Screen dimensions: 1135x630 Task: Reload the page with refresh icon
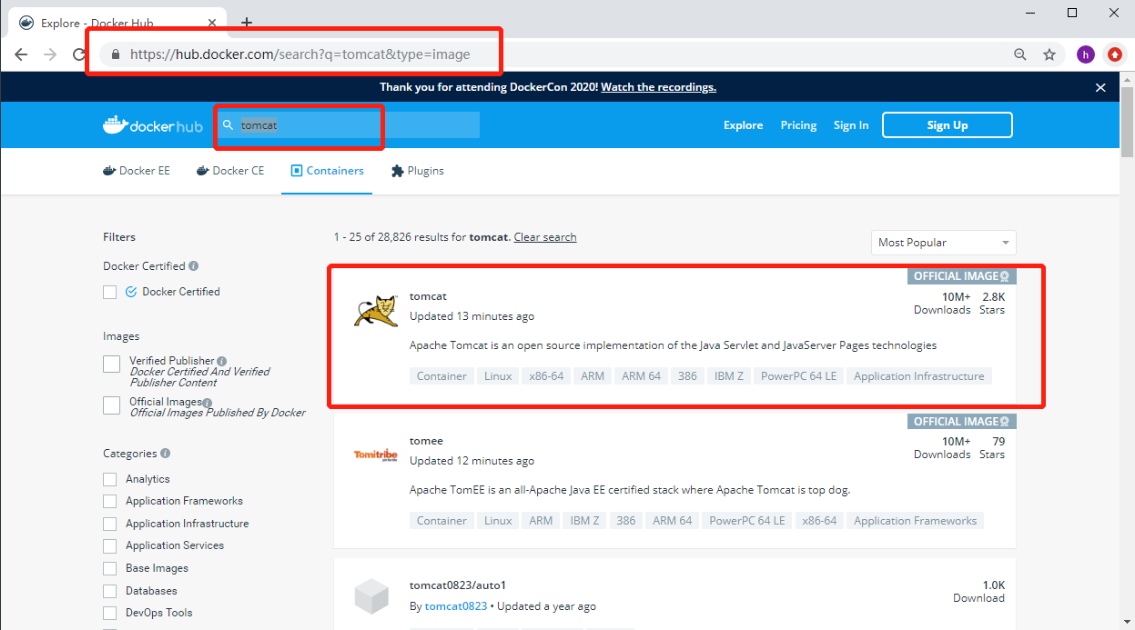[79, 54]
